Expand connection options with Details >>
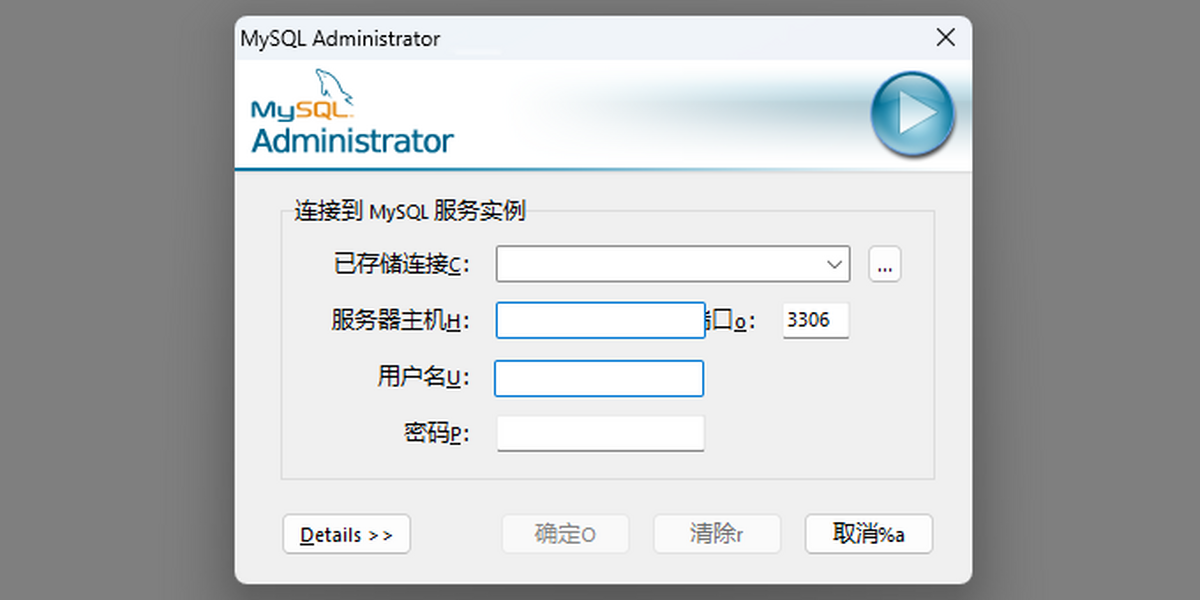 click(346, 535)
